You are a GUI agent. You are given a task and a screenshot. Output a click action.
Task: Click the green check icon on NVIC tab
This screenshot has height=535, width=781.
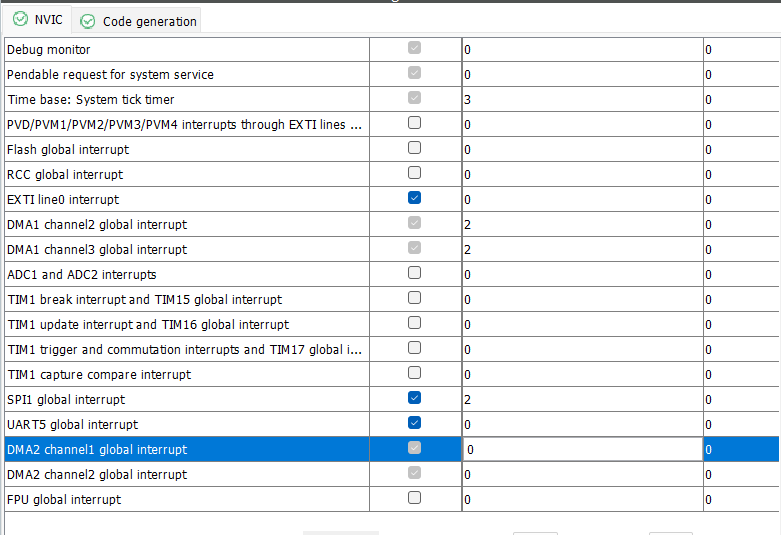(20, 20)
